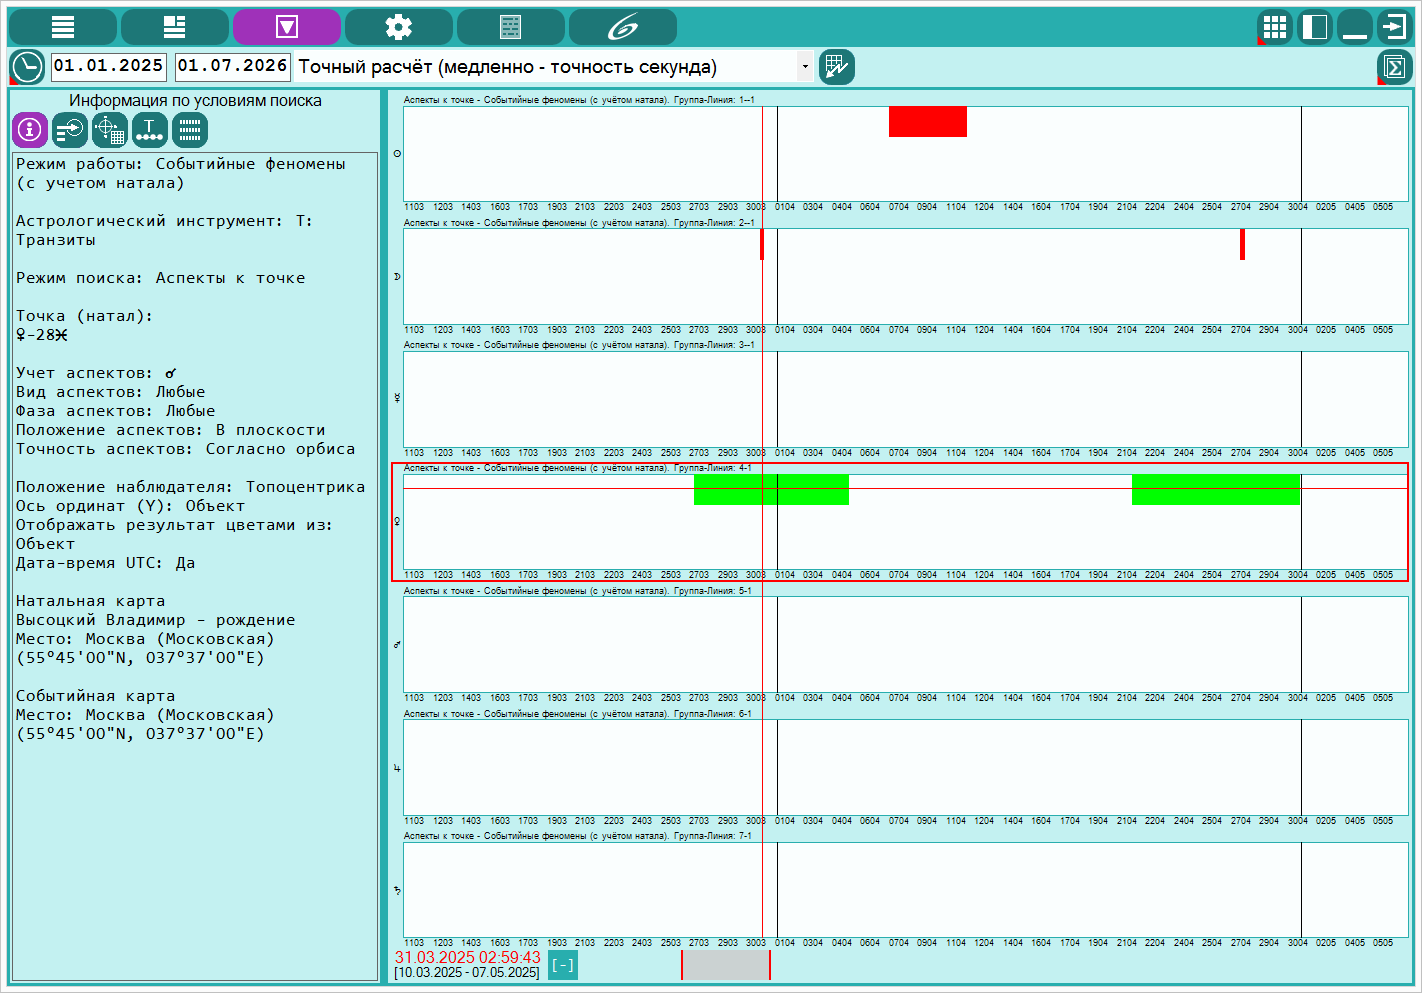Image resolution: width=1422 pixels, height=993 pixels.
Task: Click the dotted rows list icon
Action: [x=190, y=130]
